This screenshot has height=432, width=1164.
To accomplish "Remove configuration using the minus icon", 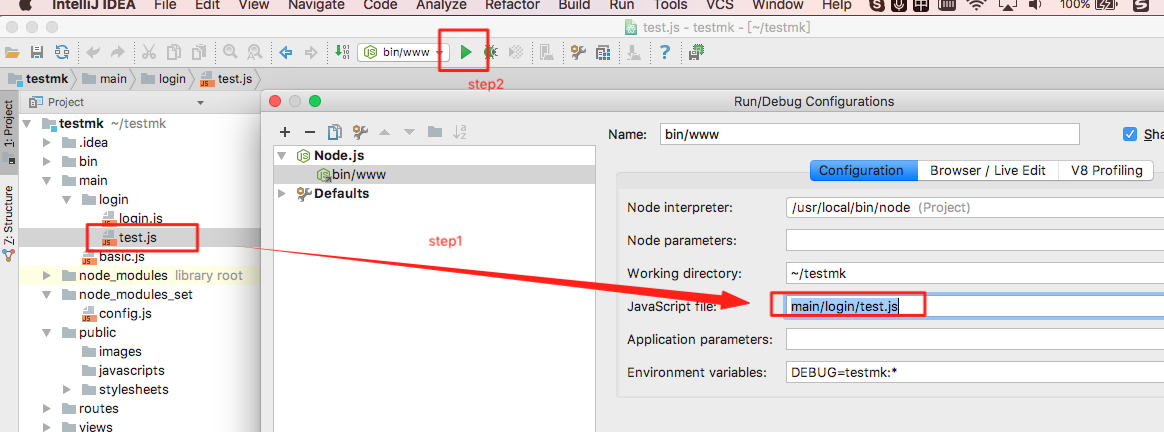I will point(310,132).
